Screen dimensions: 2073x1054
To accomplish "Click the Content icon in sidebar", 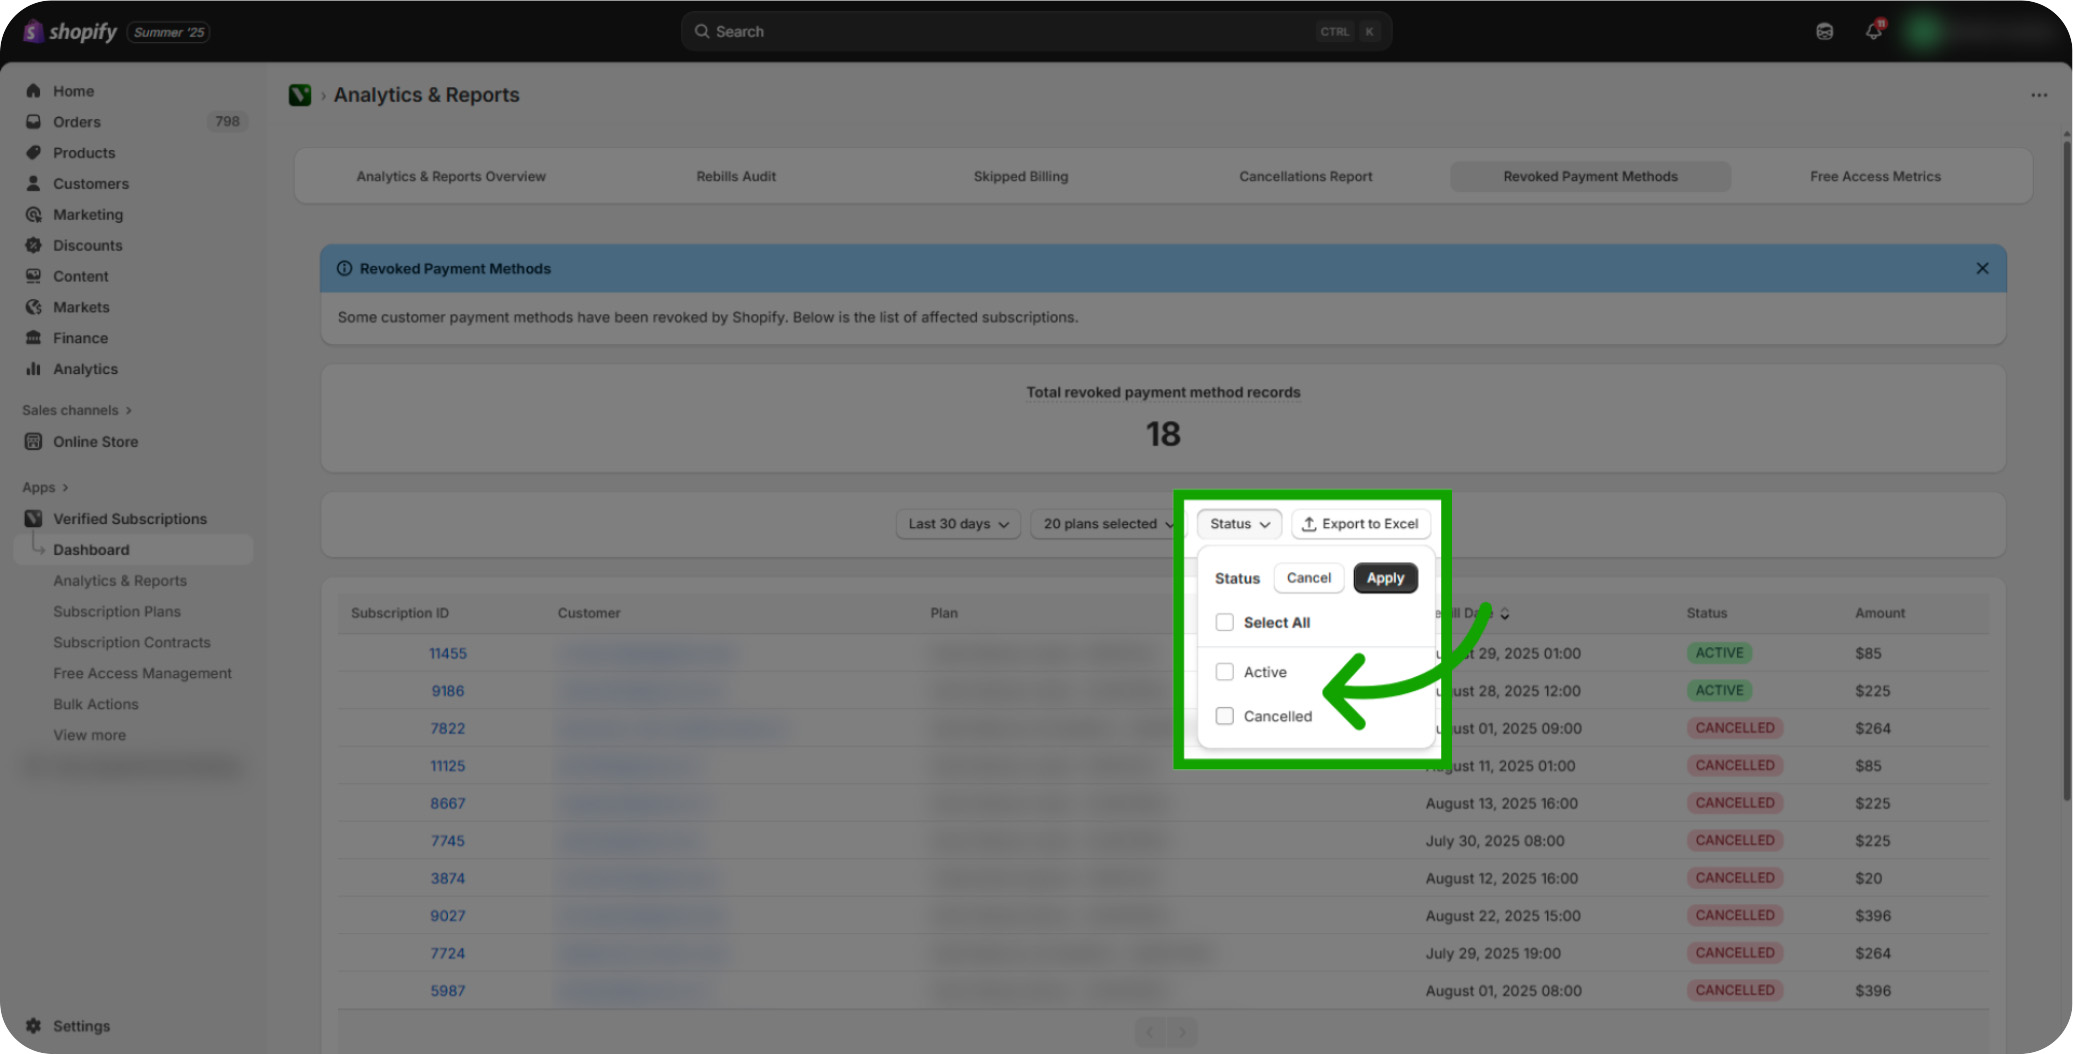I will tap(33, 276).
